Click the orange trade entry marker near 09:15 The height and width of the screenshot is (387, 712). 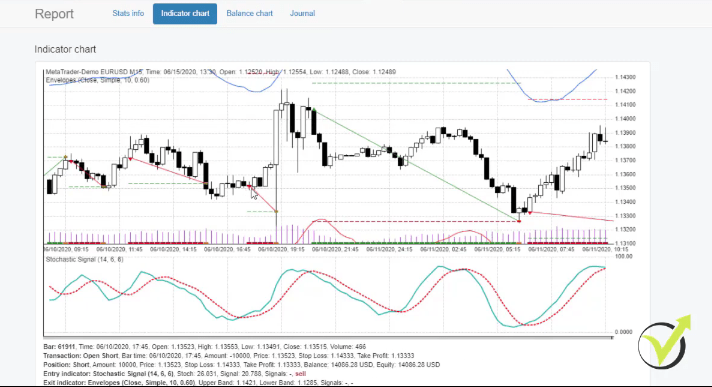coord(65,158)
